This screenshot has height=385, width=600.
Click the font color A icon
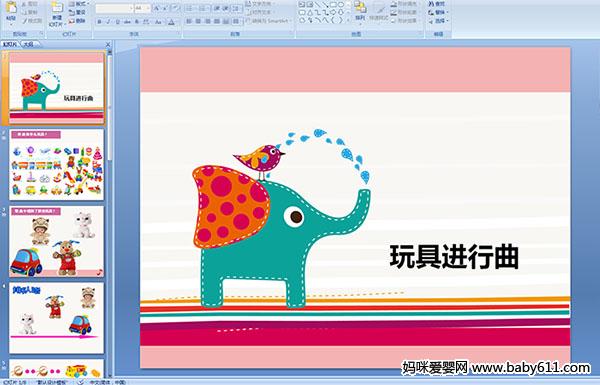pyautogui.click(x=172, y=22)
